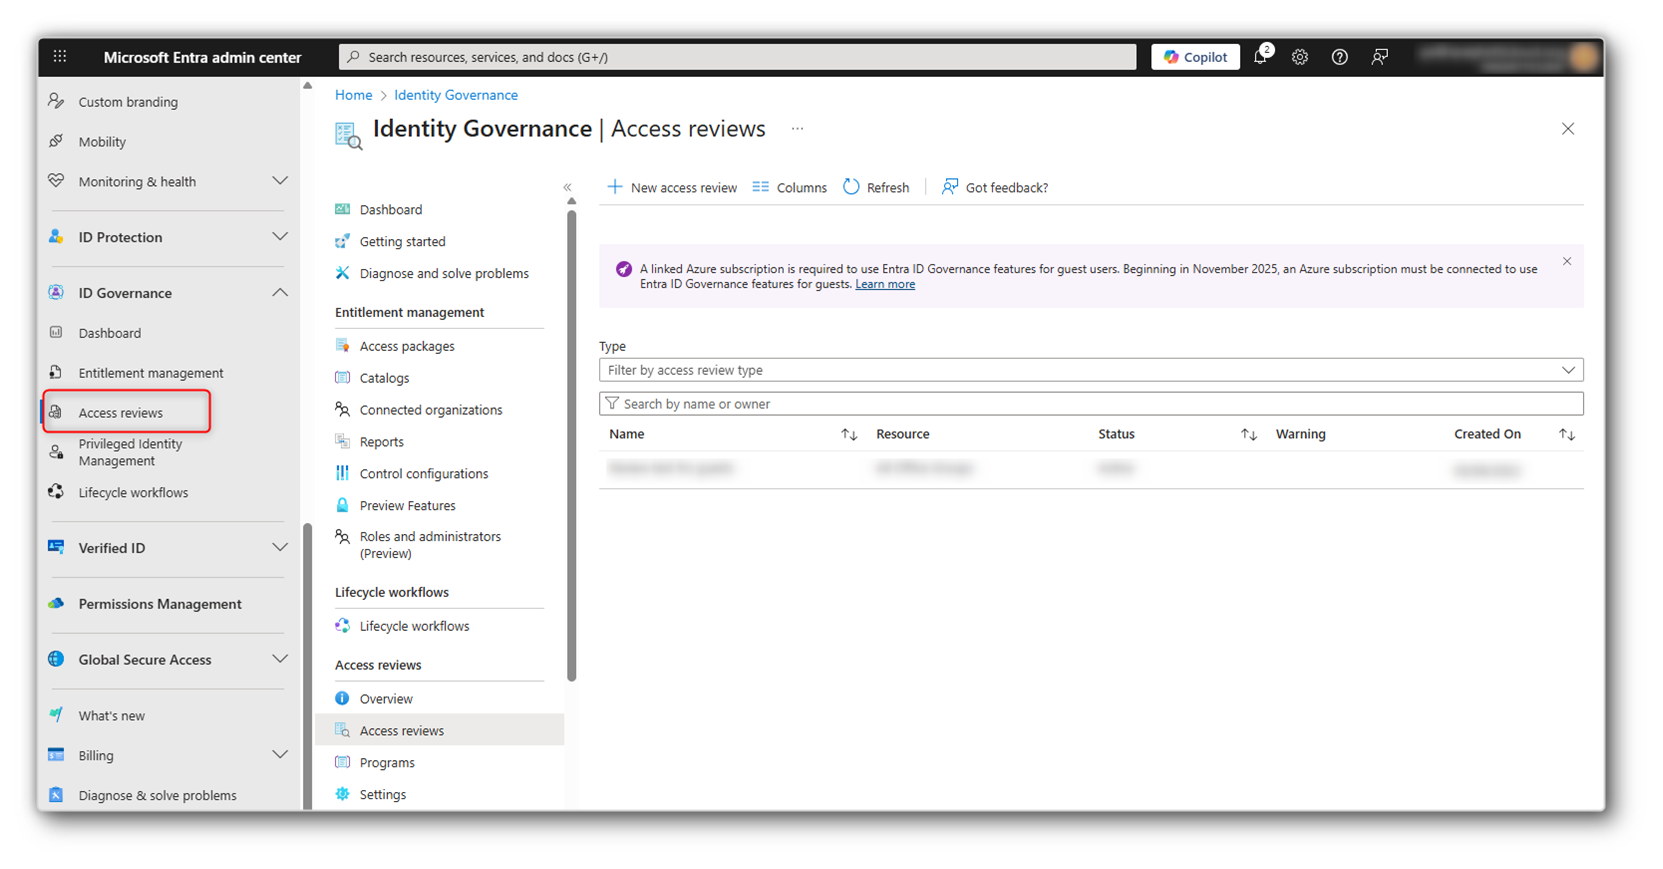Start a New access review

672,187
